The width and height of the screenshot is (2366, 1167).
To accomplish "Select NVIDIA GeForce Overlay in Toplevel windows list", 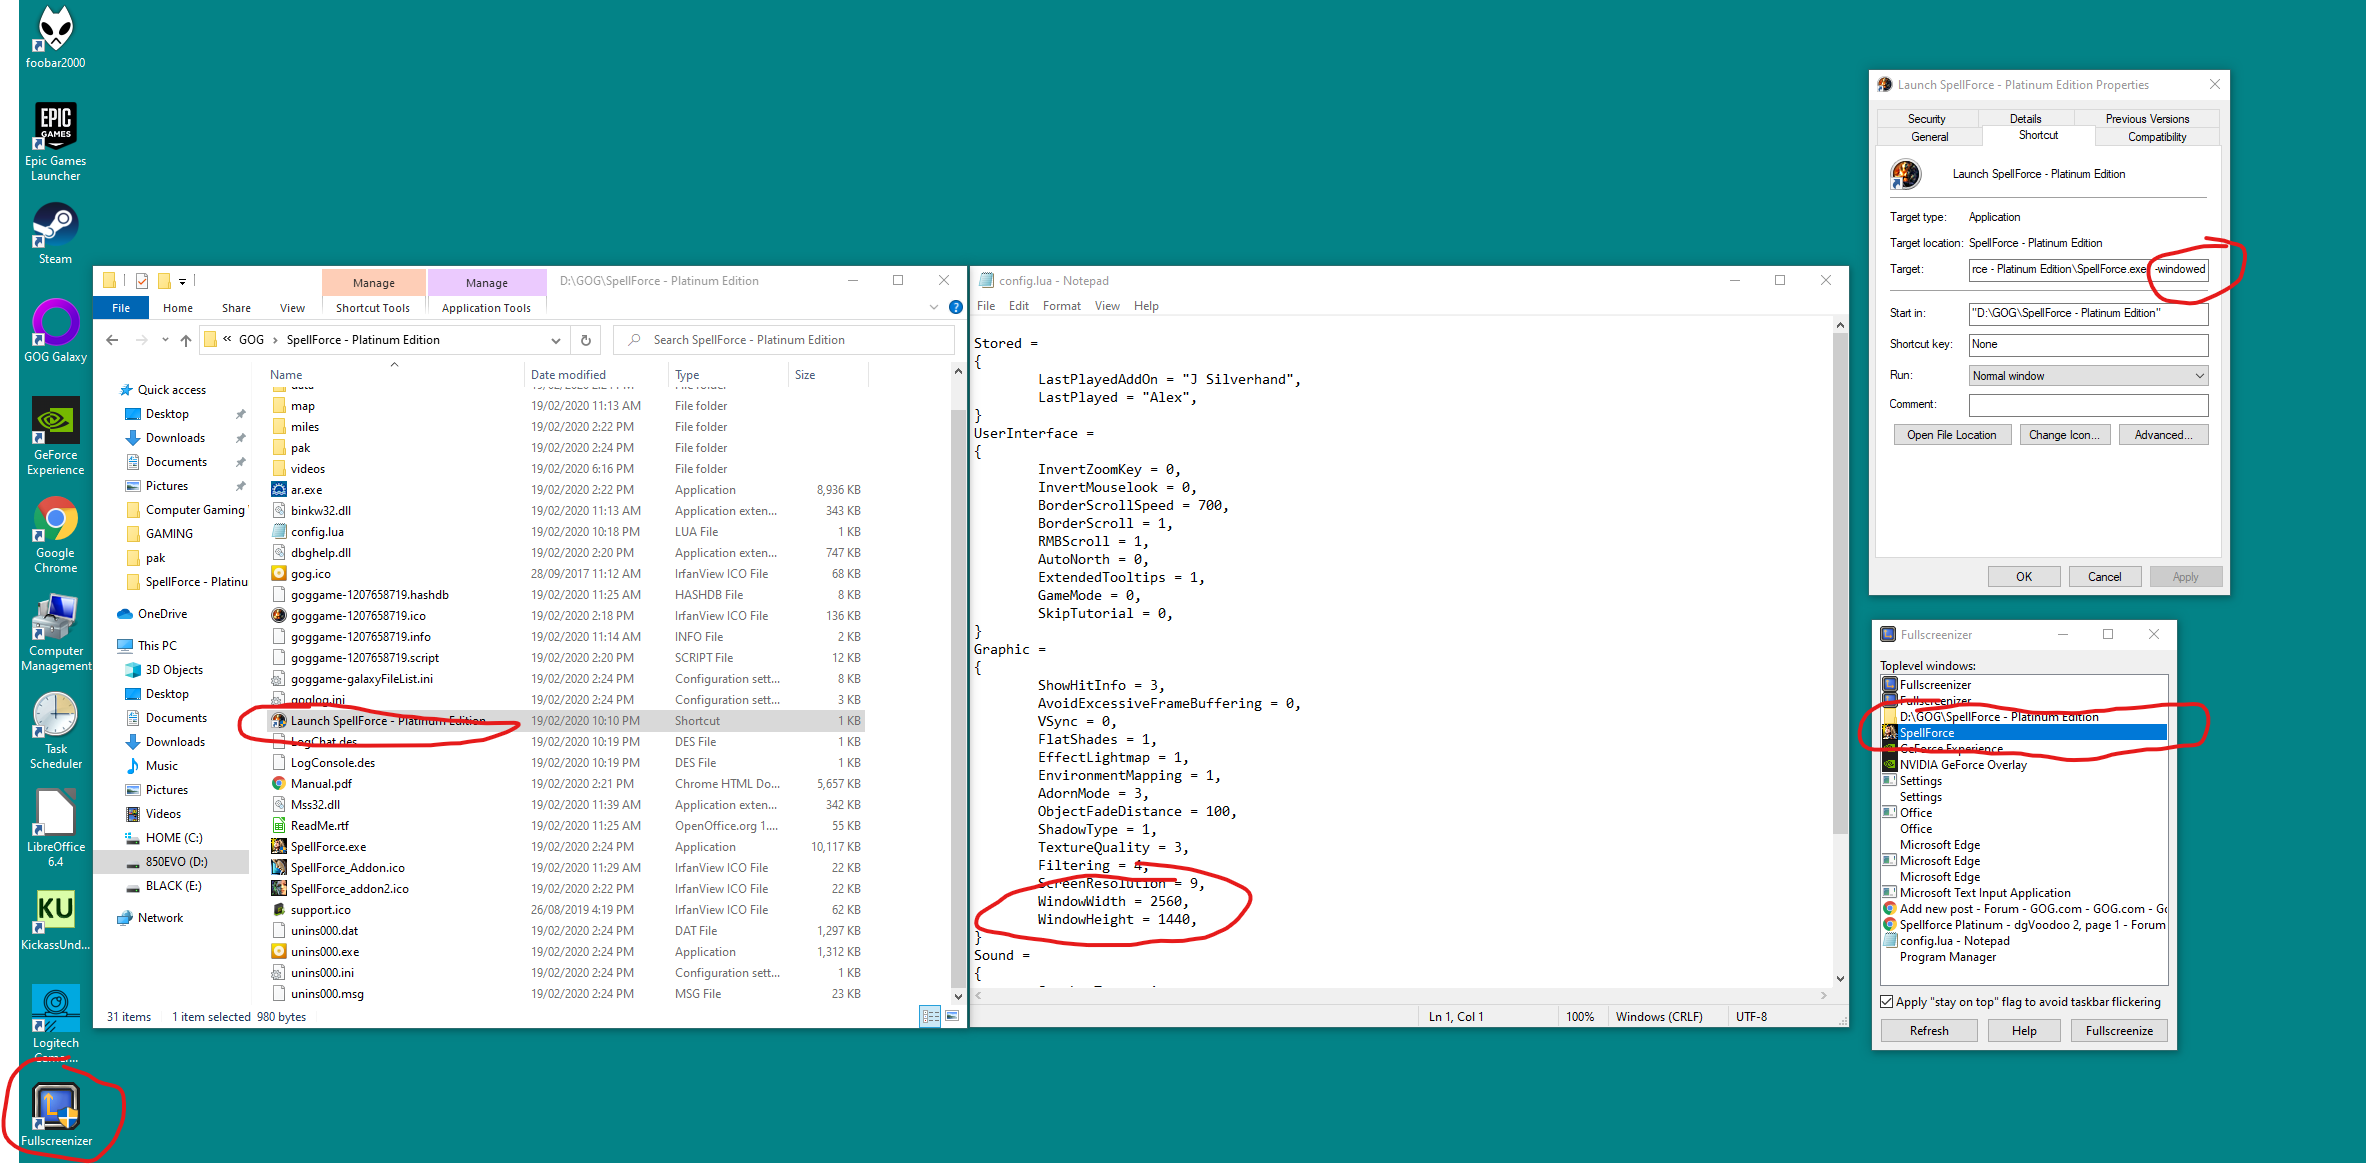I will (1963, 765).
